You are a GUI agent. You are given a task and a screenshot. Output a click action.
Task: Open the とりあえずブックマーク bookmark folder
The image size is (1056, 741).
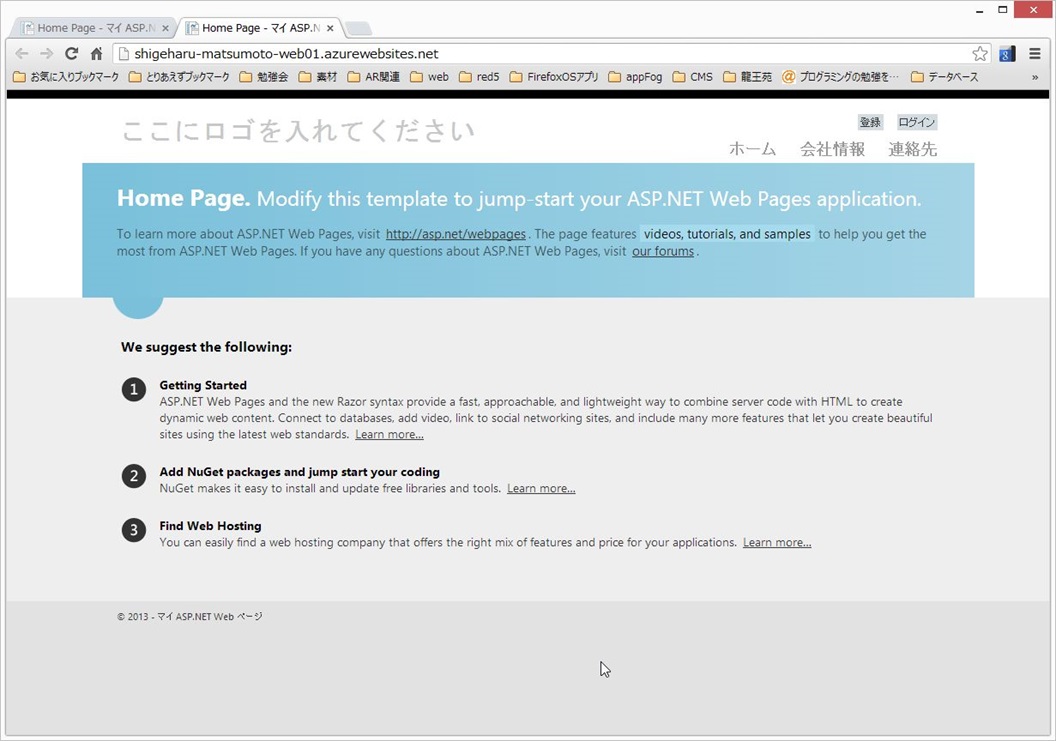pos(179,77)
